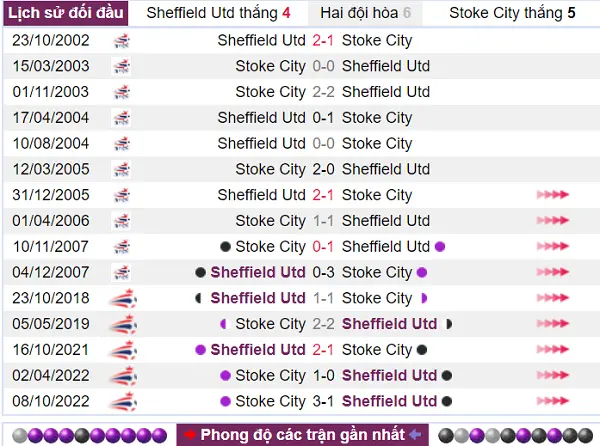Viewport: 600px width, 446px height.
Task: Click Championship logo for 02/04/2022 match
Action: coord(123,376)
